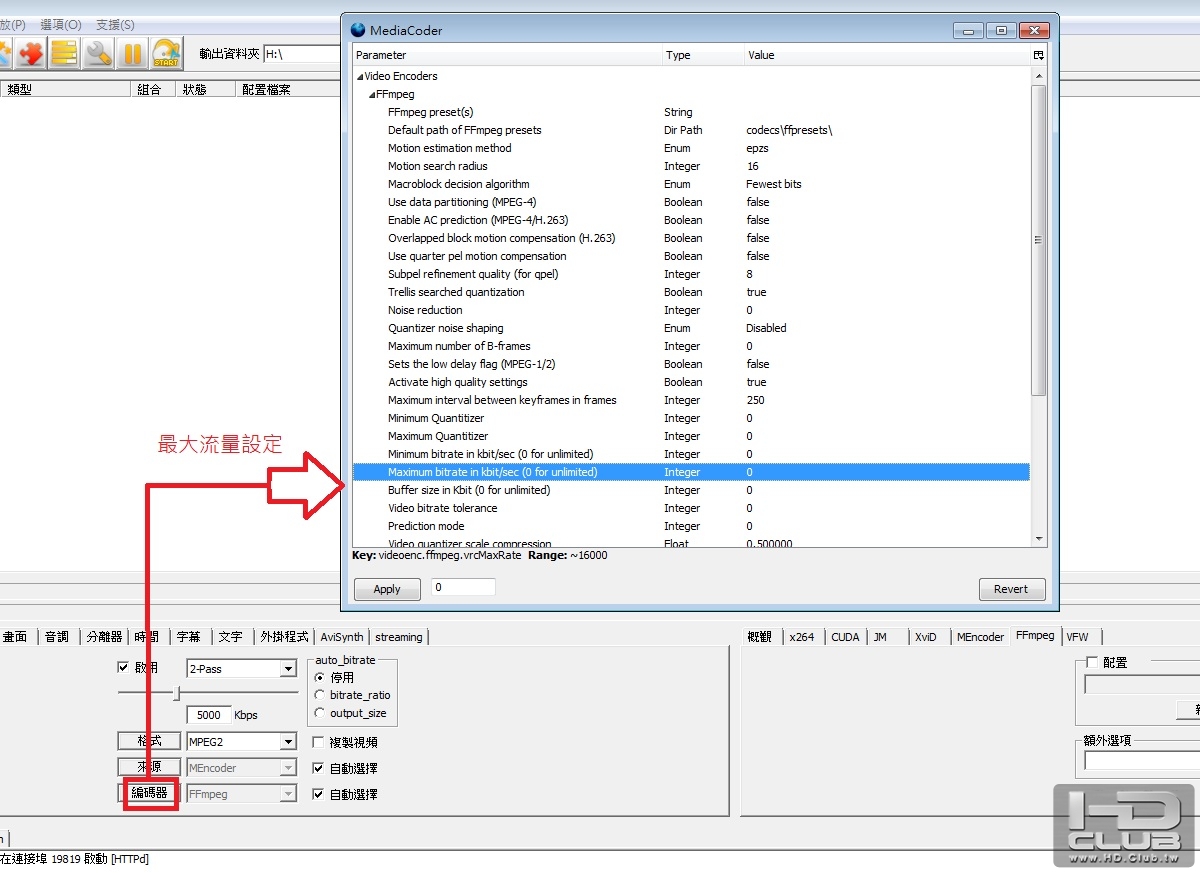The width and height of the screenshot is (1200, 873).
Task: Click the MediaCoder globe icon in the title bar
Action: tap(358, 30)
